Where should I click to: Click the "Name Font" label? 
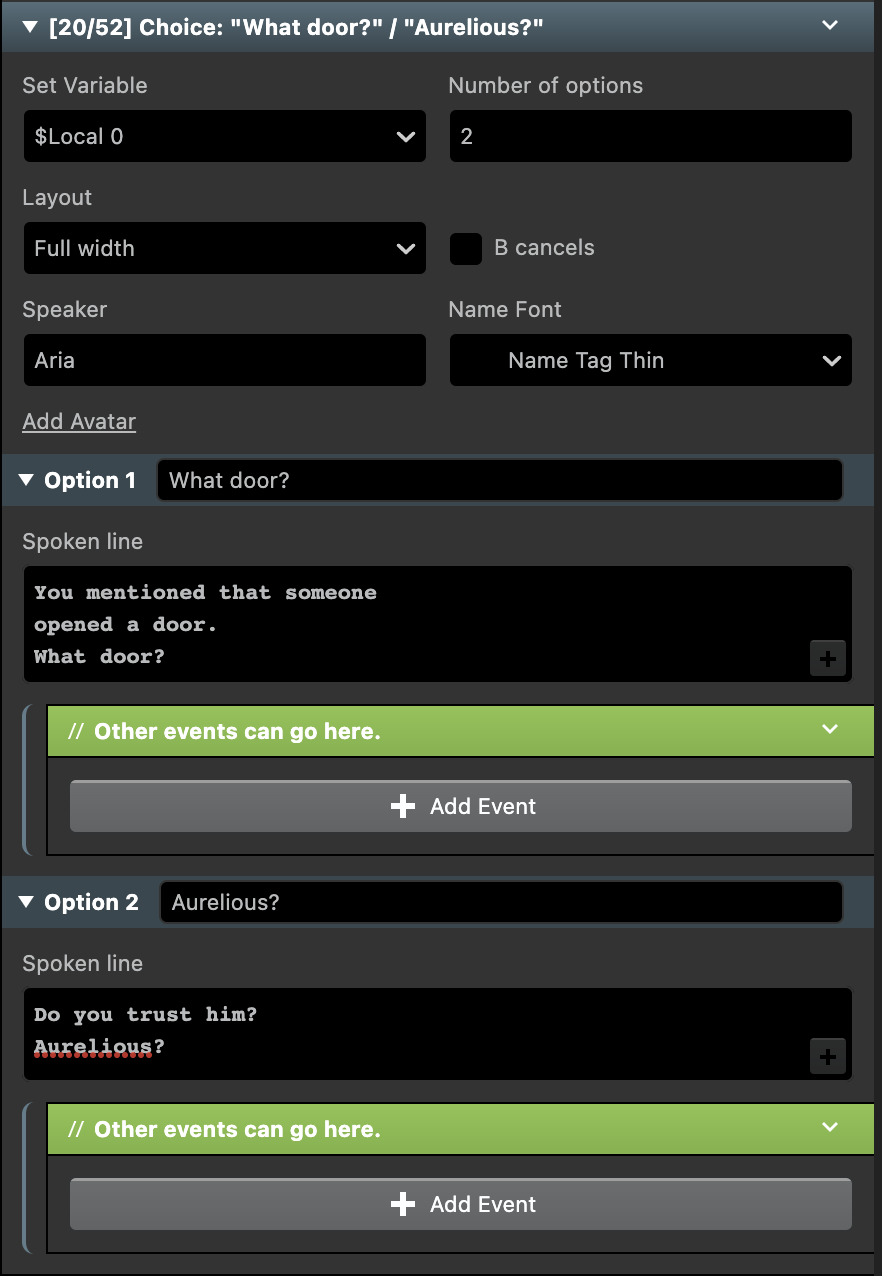(x=505, y=309)
